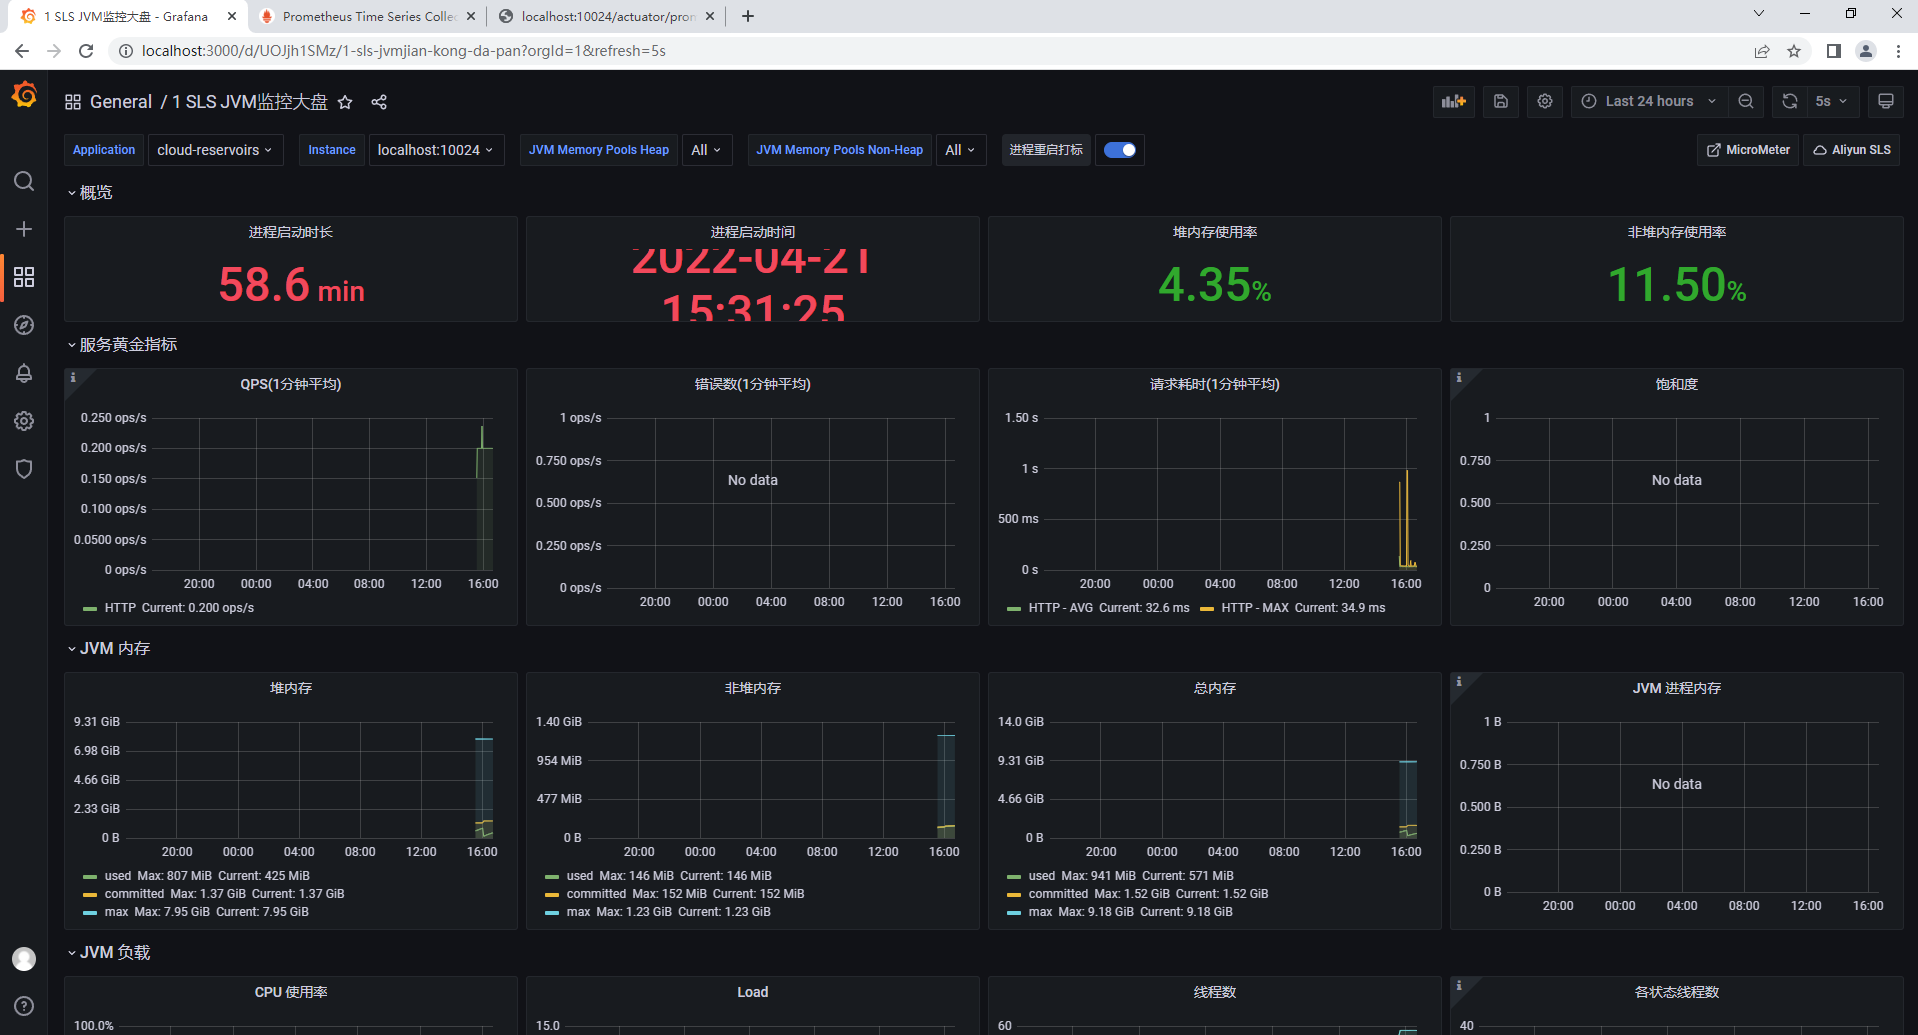
Task: Click the 1 SLS JVM监控大盘 dashboard title
Action: pos(250,102)
